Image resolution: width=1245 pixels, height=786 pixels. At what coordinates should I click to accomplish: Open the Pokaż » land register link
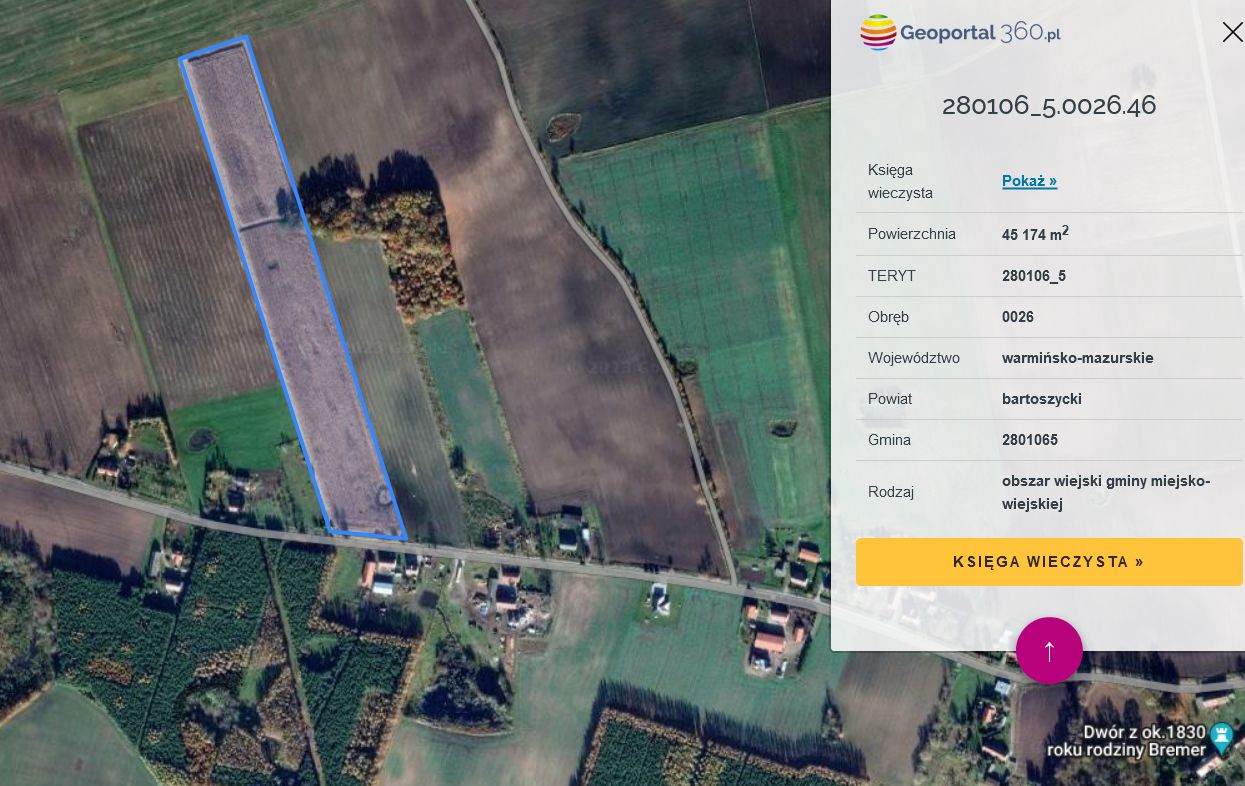pos(1029,181)
